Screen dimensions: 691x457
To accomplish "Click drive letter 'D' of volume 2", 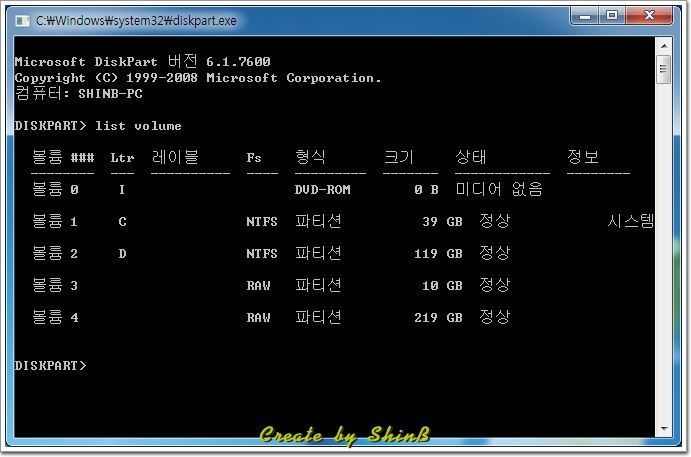I will coord(122,254).
